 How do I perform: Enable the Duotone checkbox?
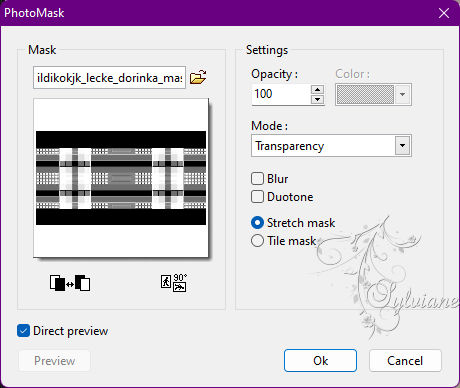click(257, 196)
